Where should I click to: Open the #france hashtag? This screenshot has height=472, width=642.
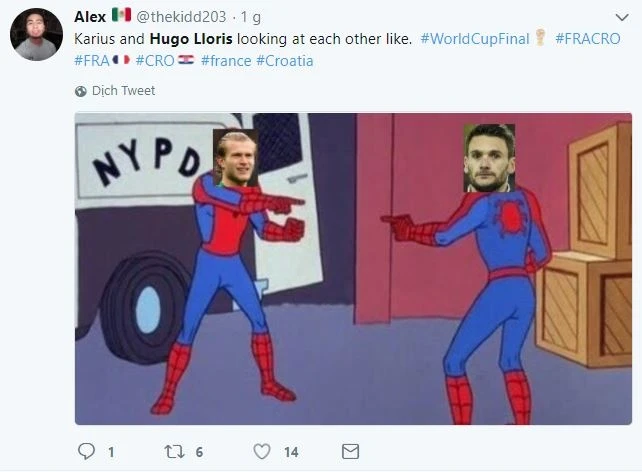click(226, 61)
